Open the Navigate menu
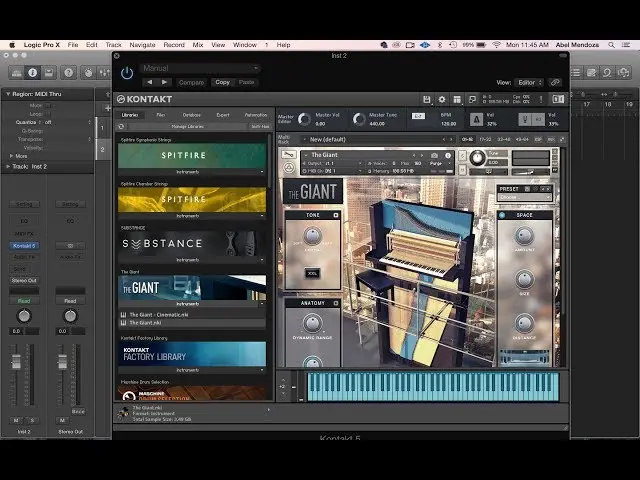This screenshot has width=640, height=480. pos(142,45)
